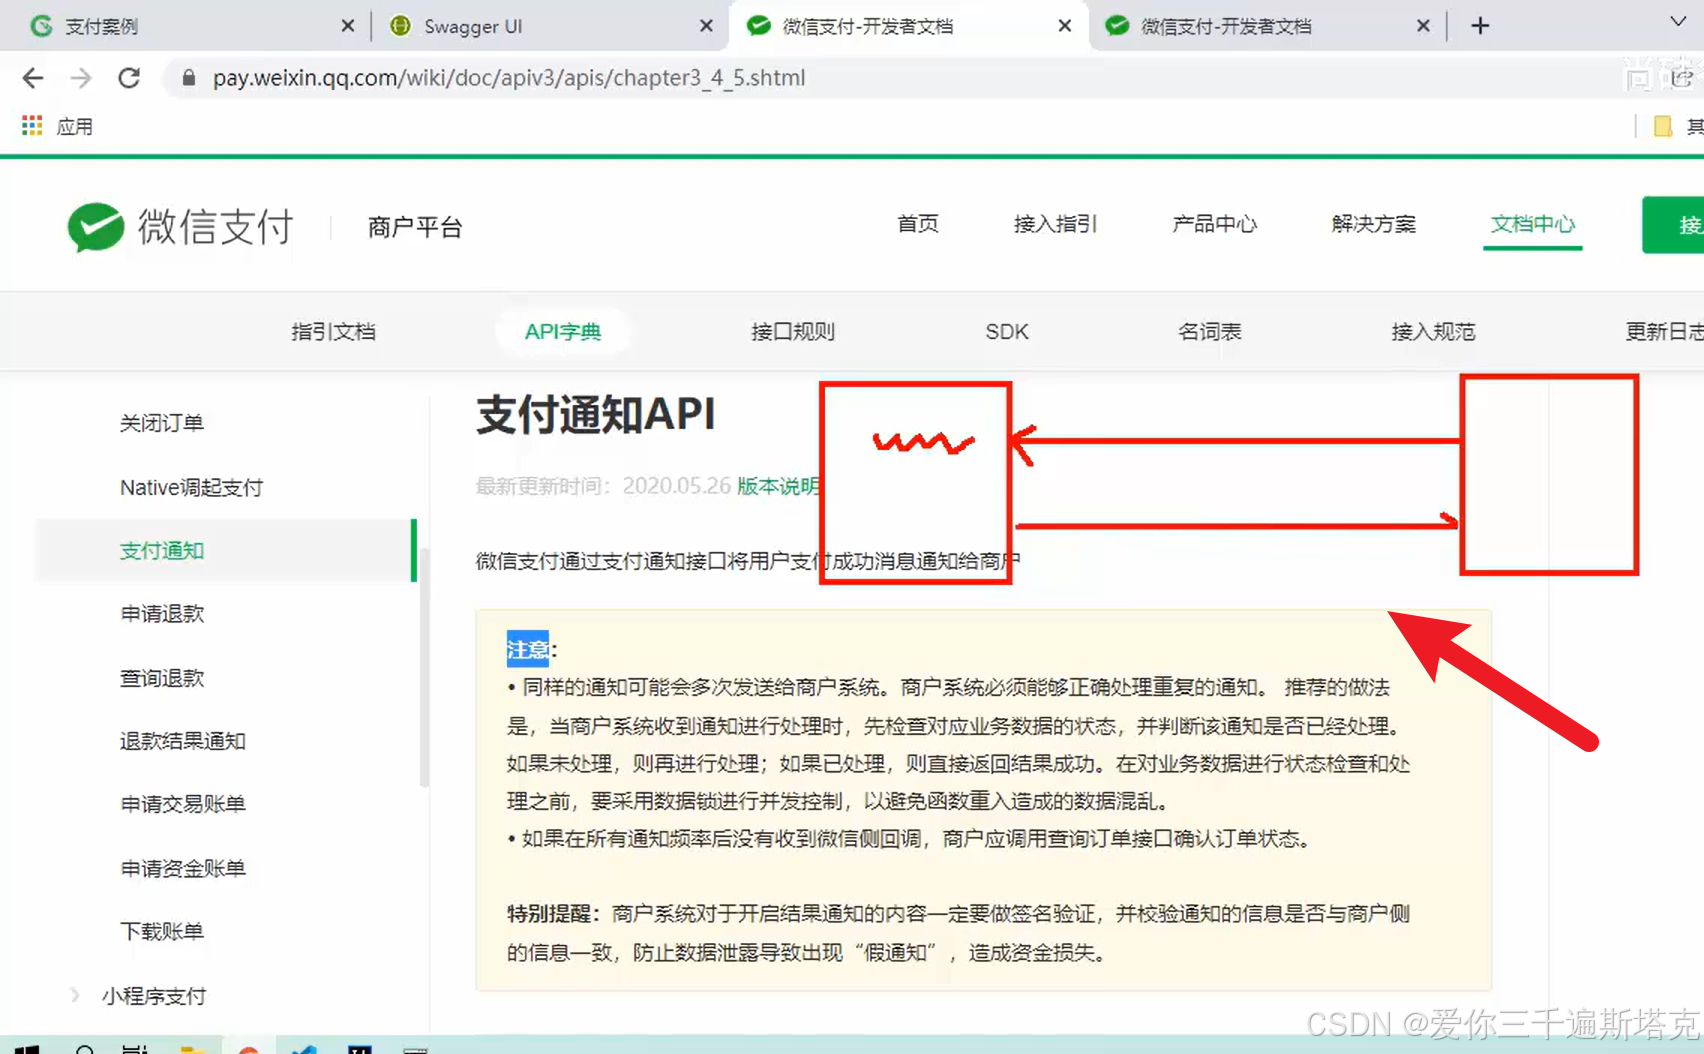Select the 接入规范 sub-tab
1704x1054 pixels.
click(x=1433, y=332)
